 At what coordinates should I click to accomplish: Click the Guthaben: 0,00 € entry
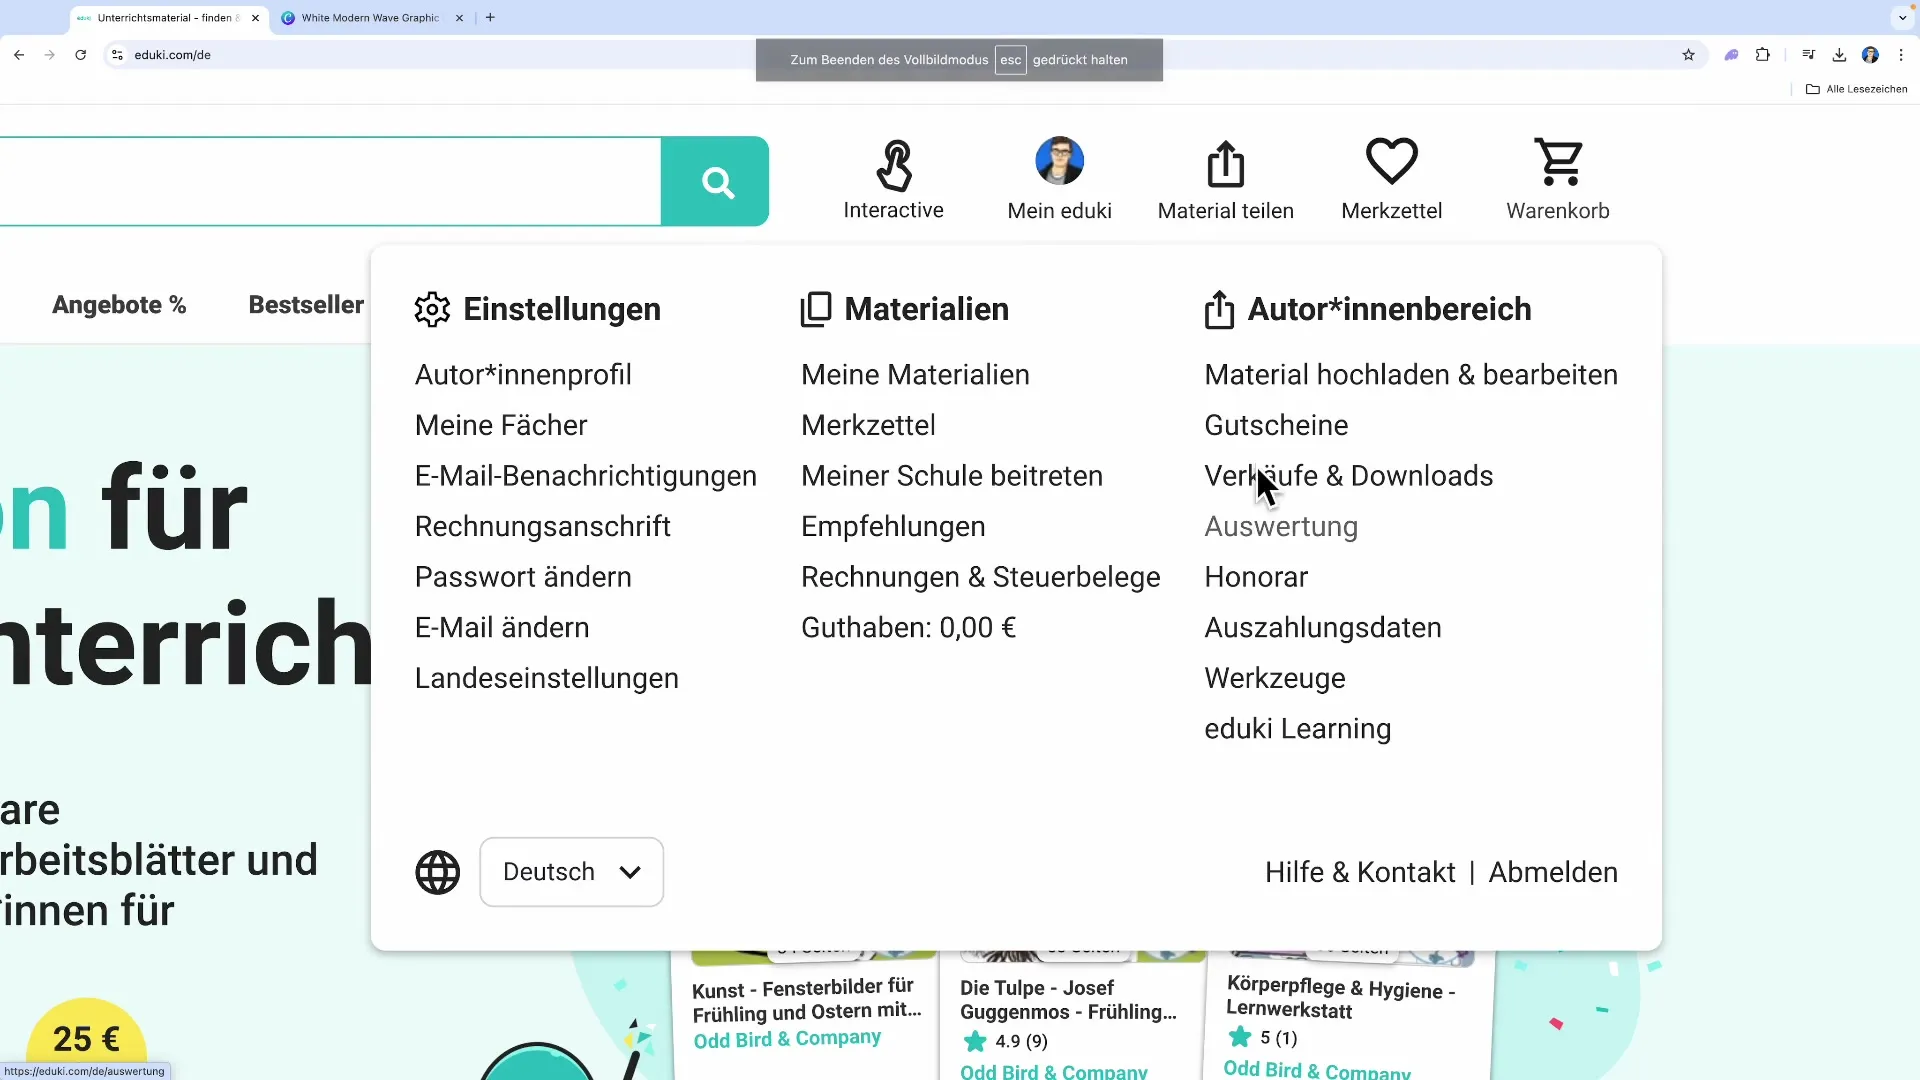tap(909, 627)
